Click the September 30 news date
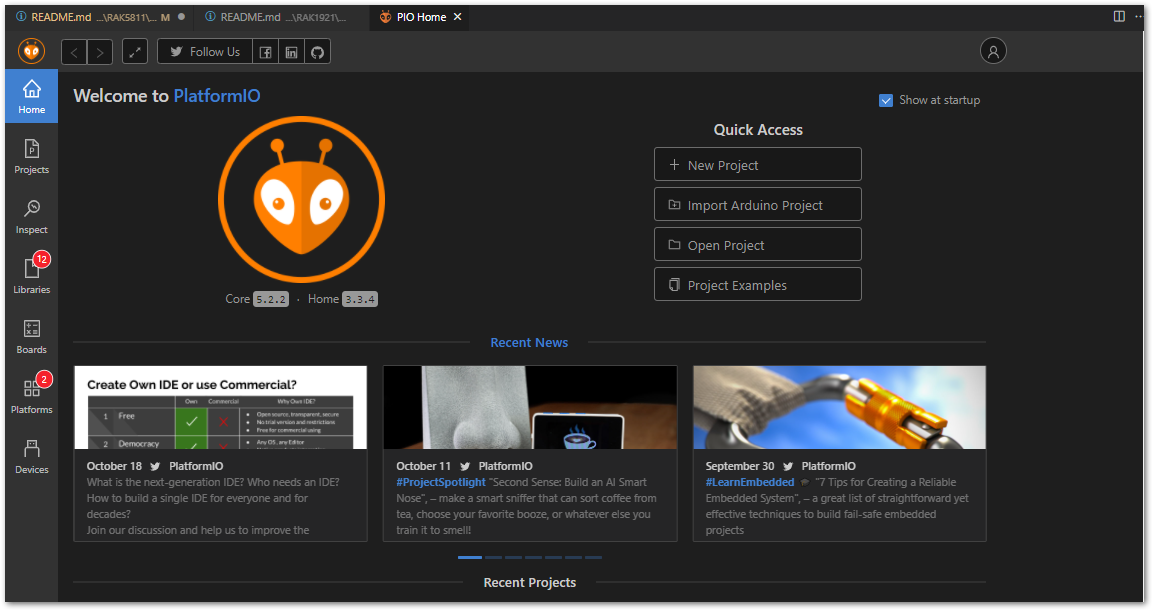 [x=740, y=466]
